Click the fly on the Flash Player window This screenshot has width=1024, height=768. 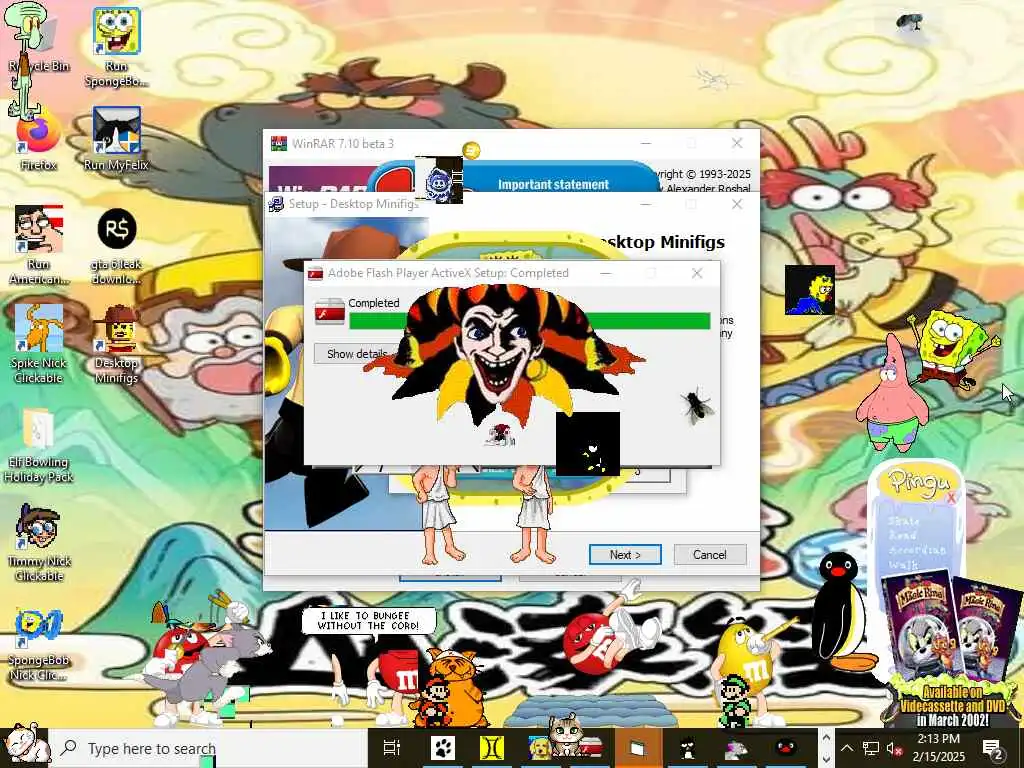[x=697, y=405]
